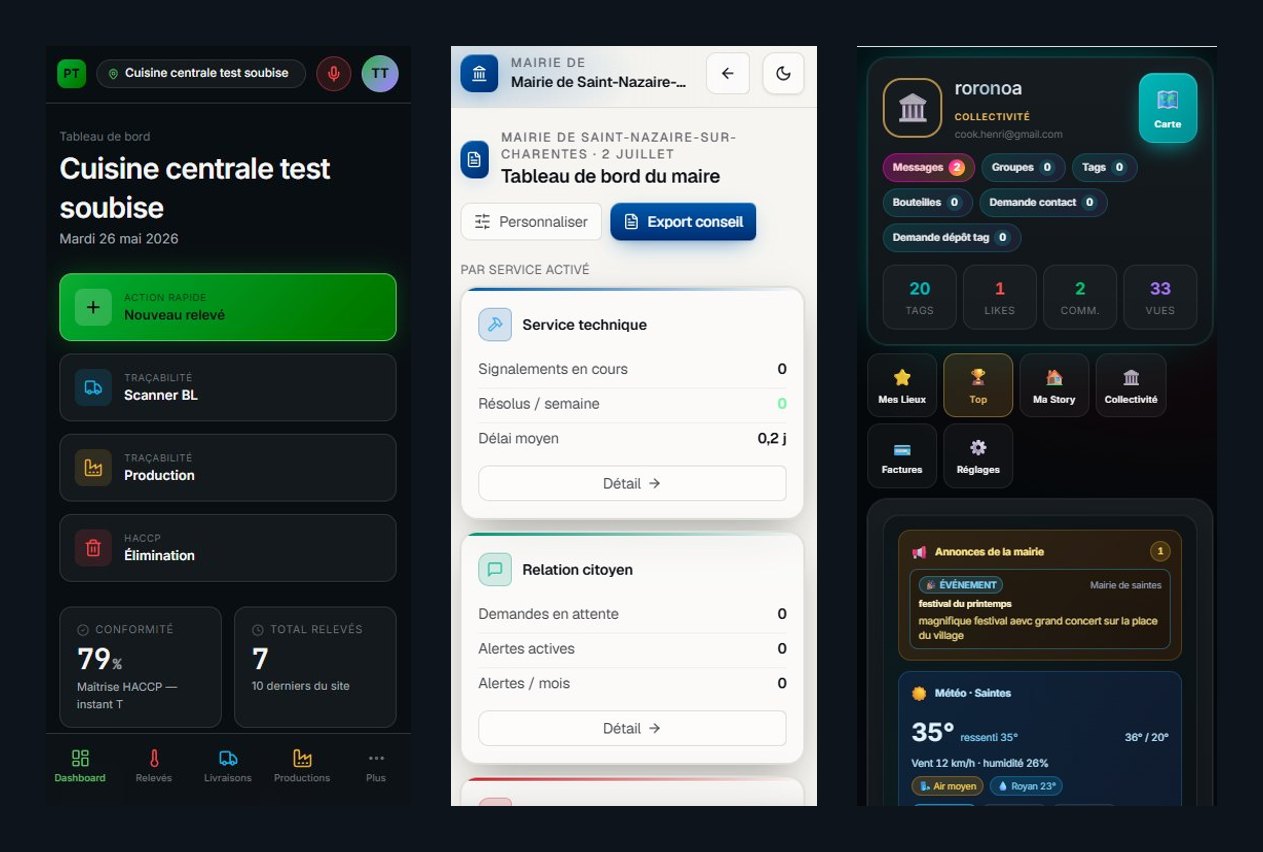Click the Délai moyen row
Screen dimensions: 1263x852
[632, 438]
